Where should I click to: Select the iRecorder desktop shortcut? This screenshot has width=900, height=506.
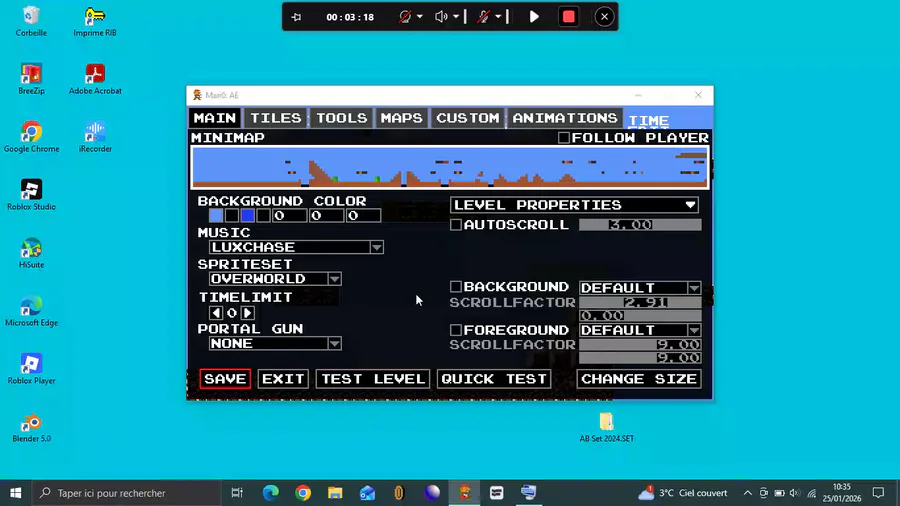95,138
